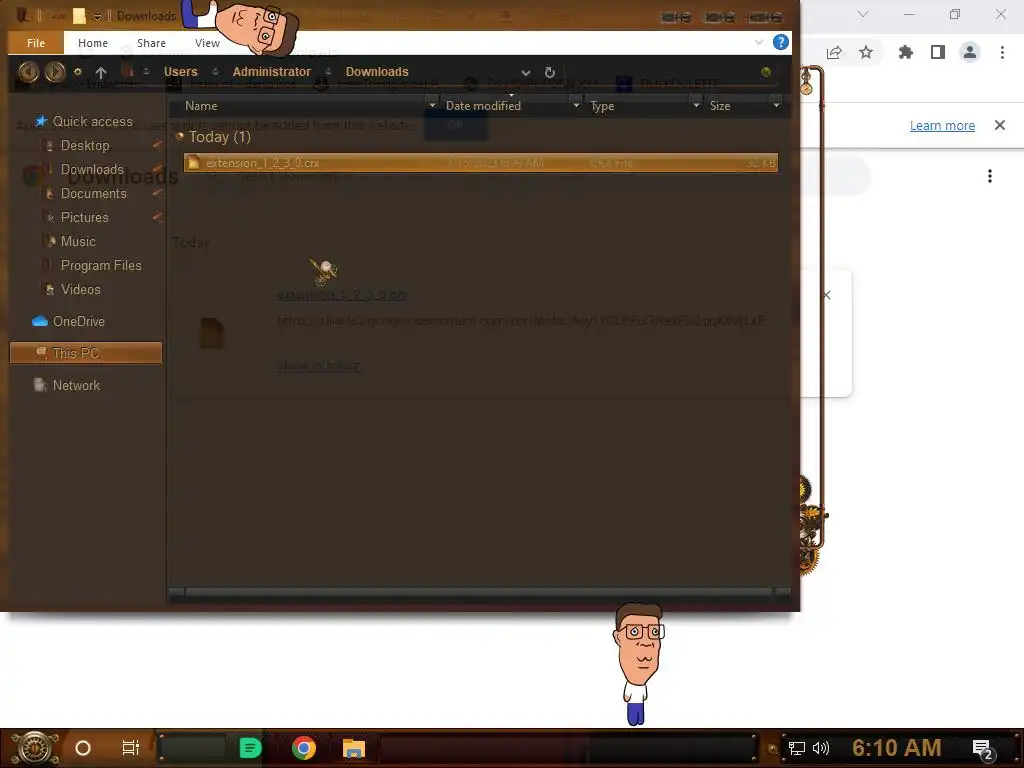
Task: Open the Chrome profile avatar
Action: 970,52
